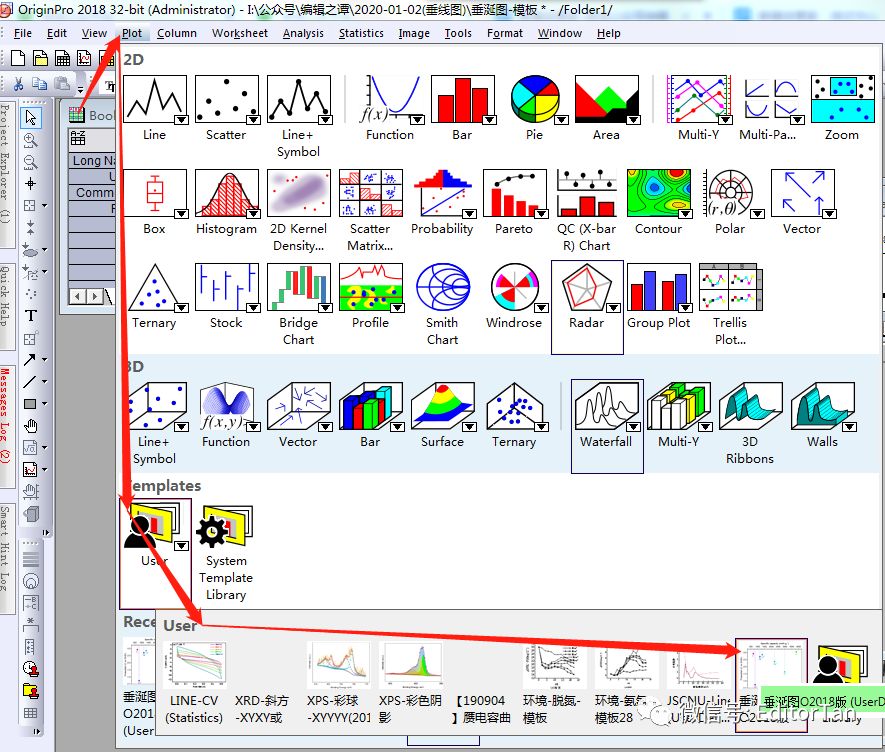Select the 2D Ternary plot icon
The height and width of the screenshot is (752, 885).
pyautogui.click(x=155, y=287)
